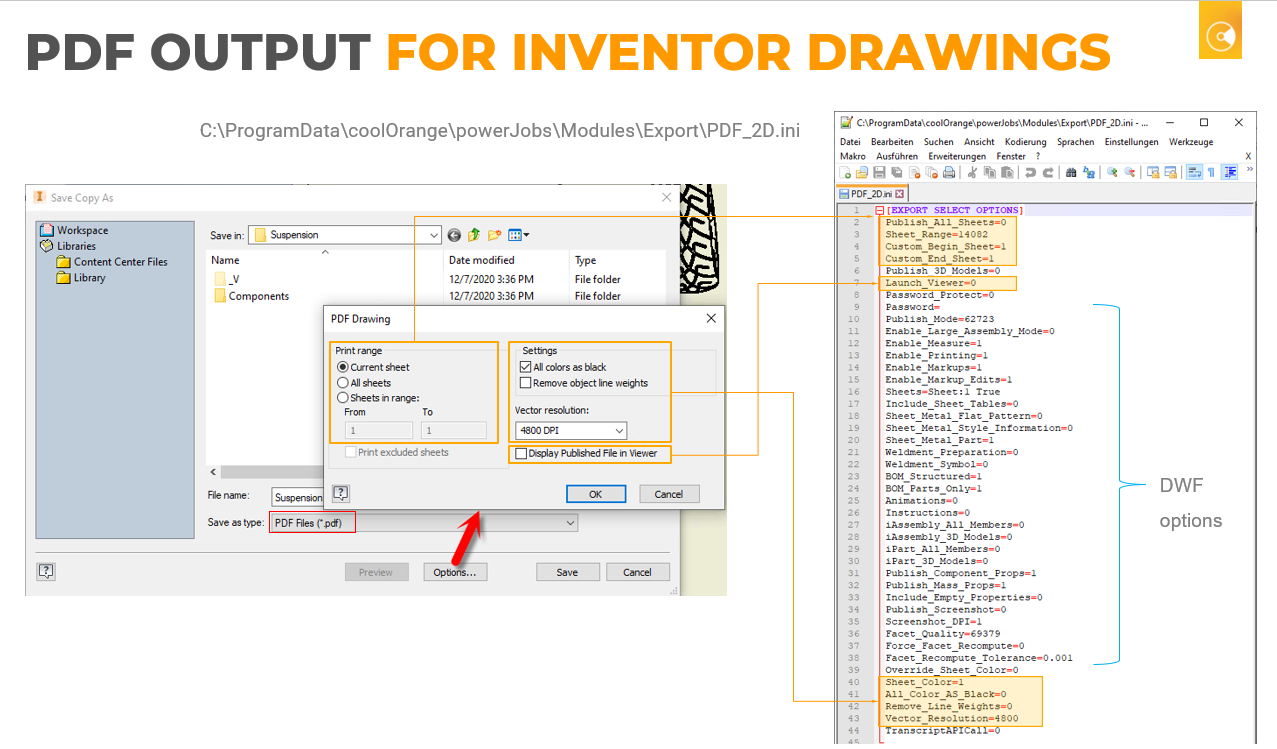Toggle Show All Characters pilcrow icon
1277x749 pixels.
(1211, 172)
